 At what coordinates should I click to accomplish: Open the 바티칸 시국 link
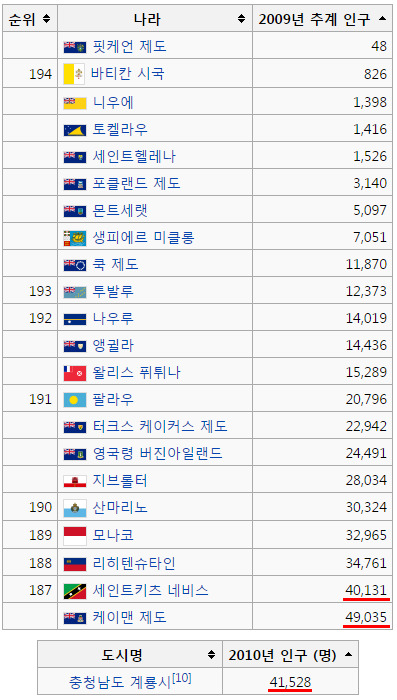coord(128,73)
